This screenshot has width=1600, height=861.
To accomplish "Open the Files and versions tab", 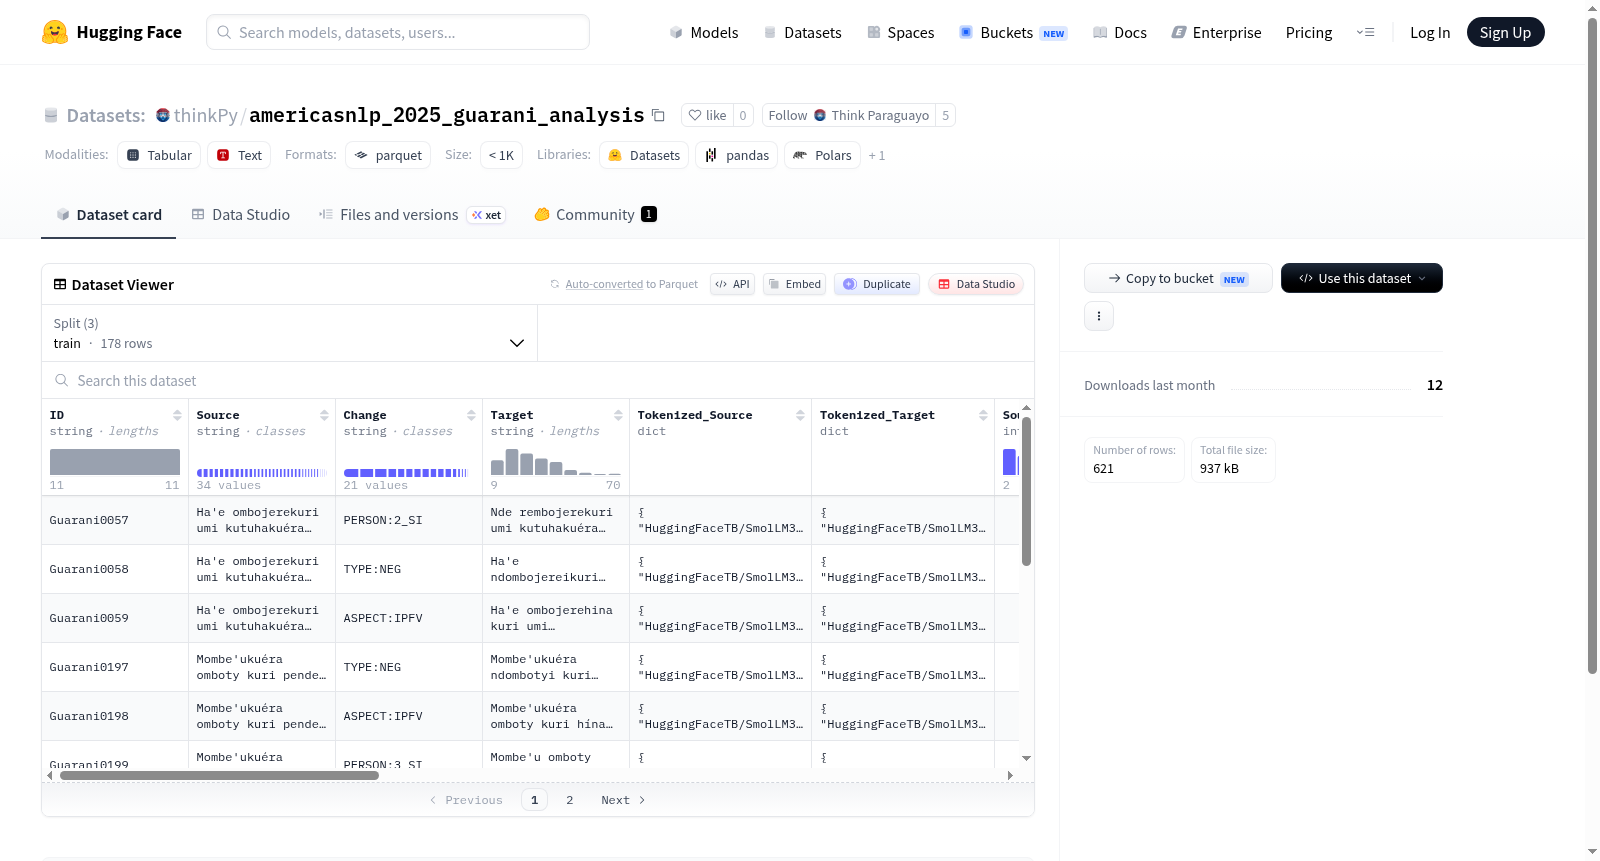I will [412, 214].
